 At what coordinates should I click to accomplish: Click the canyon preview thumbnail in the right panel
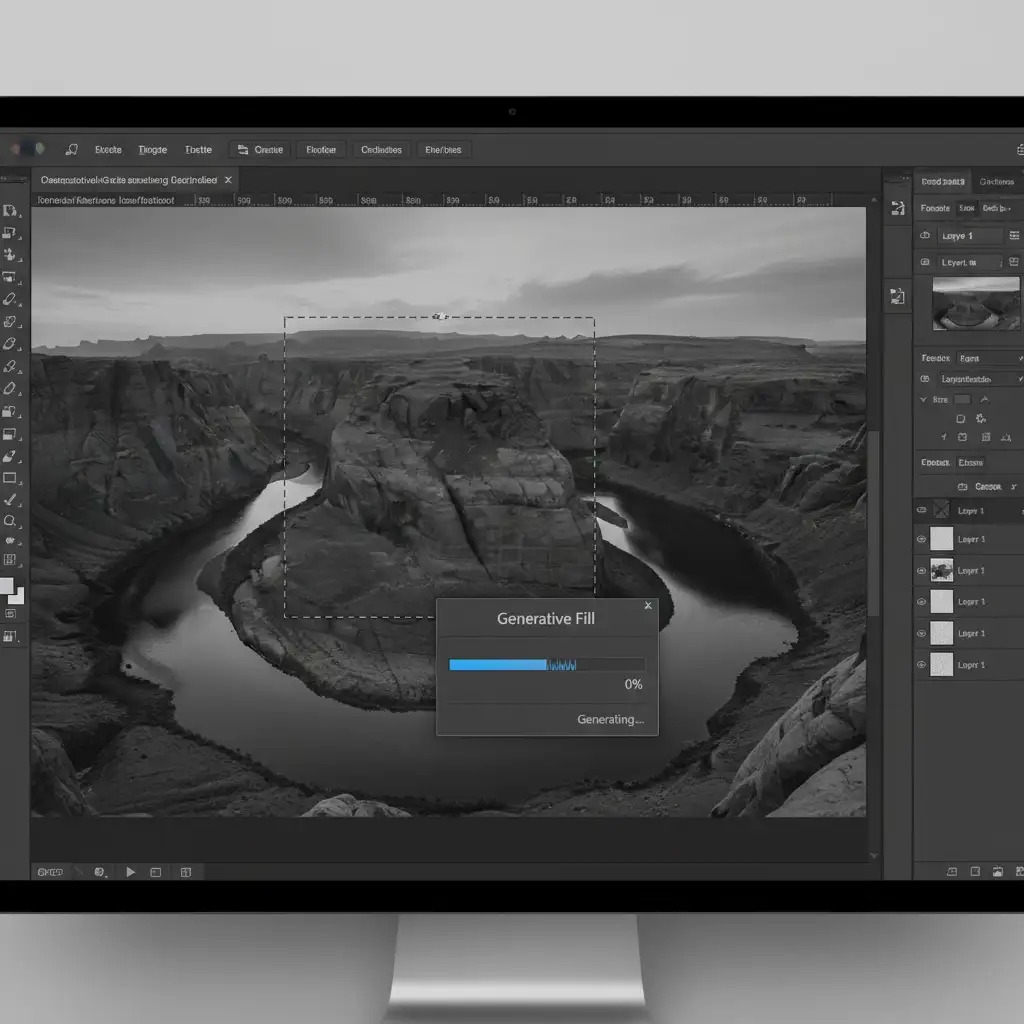[x=976, y=304]
